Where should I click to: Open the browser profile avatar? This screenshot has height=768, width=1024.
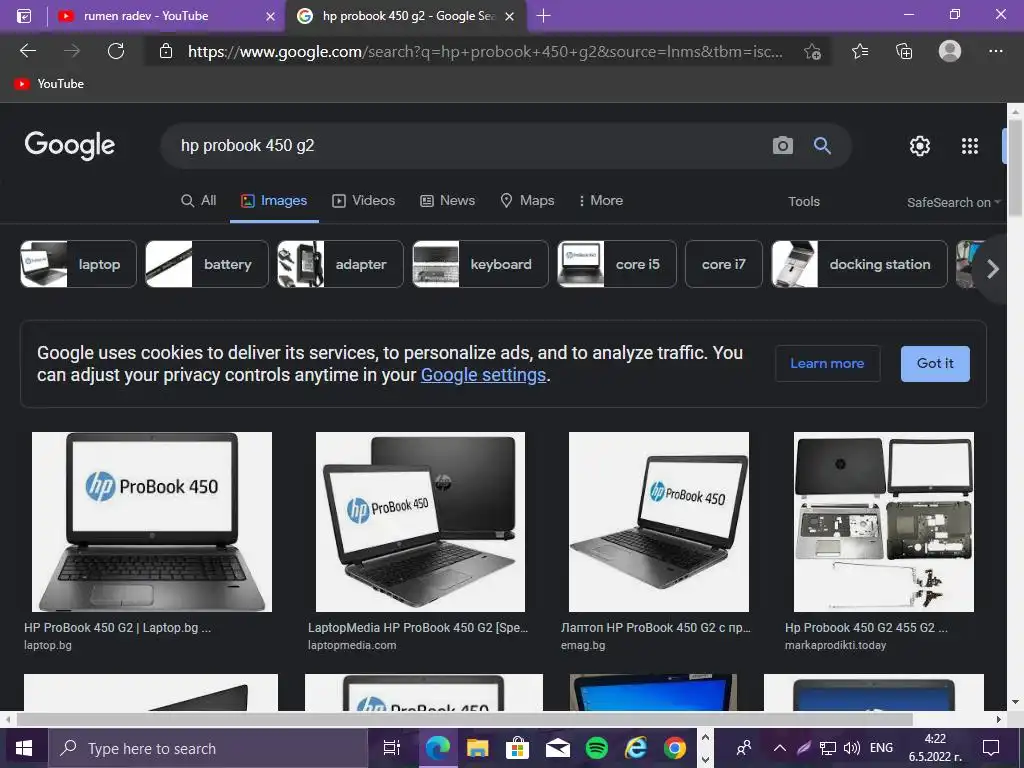(x=950, y=51)
